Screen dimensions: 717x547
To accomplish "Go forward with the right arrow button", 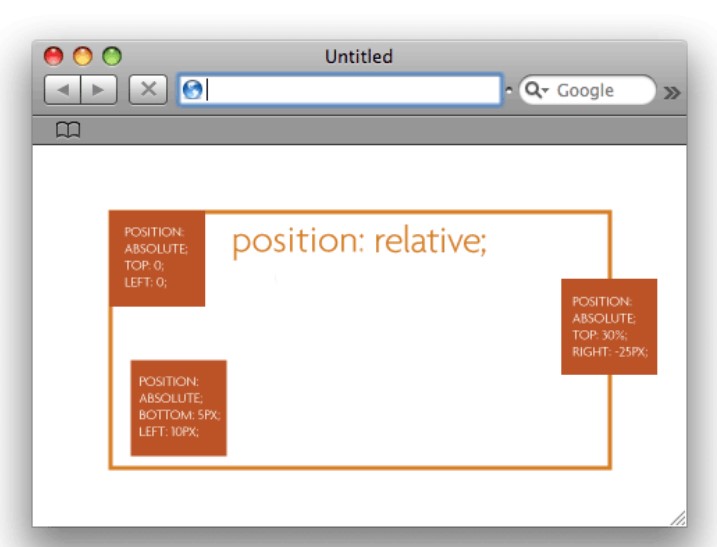I will pos(99,90).
